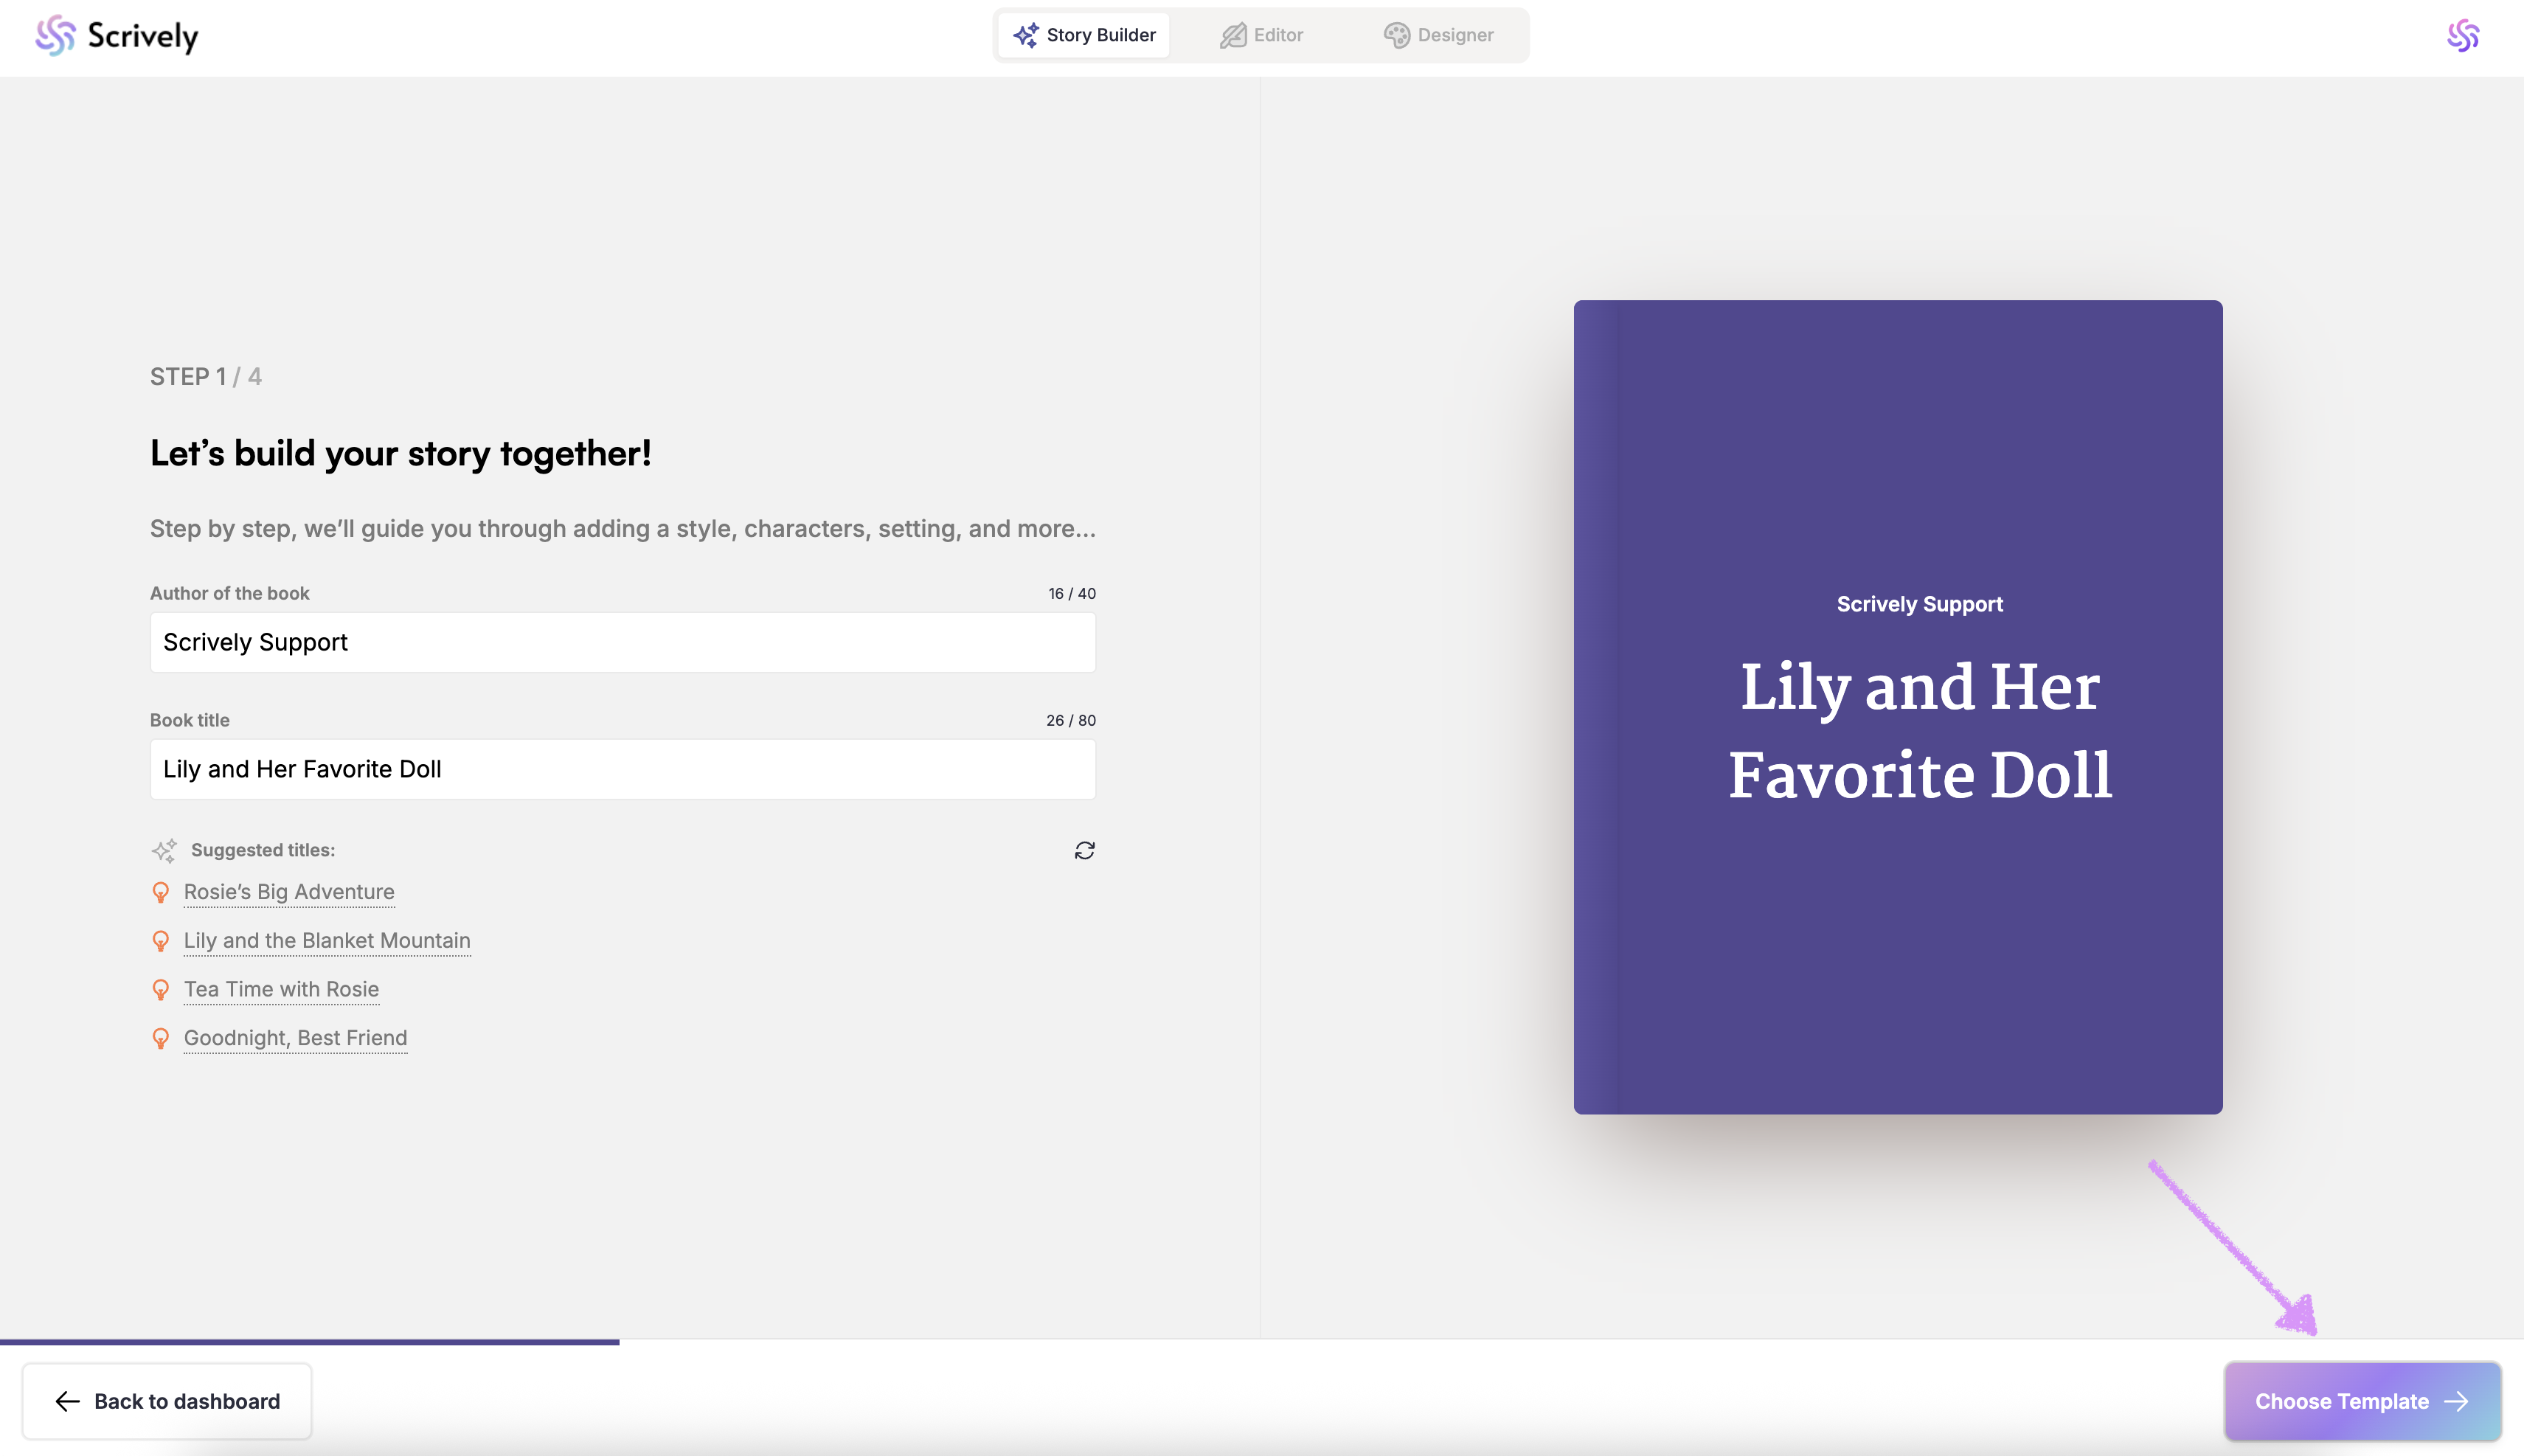This screenshot has height=1456, width=2524.
Task: Open the profile swirl icon at top right
Action: [x=2462, y=36]
